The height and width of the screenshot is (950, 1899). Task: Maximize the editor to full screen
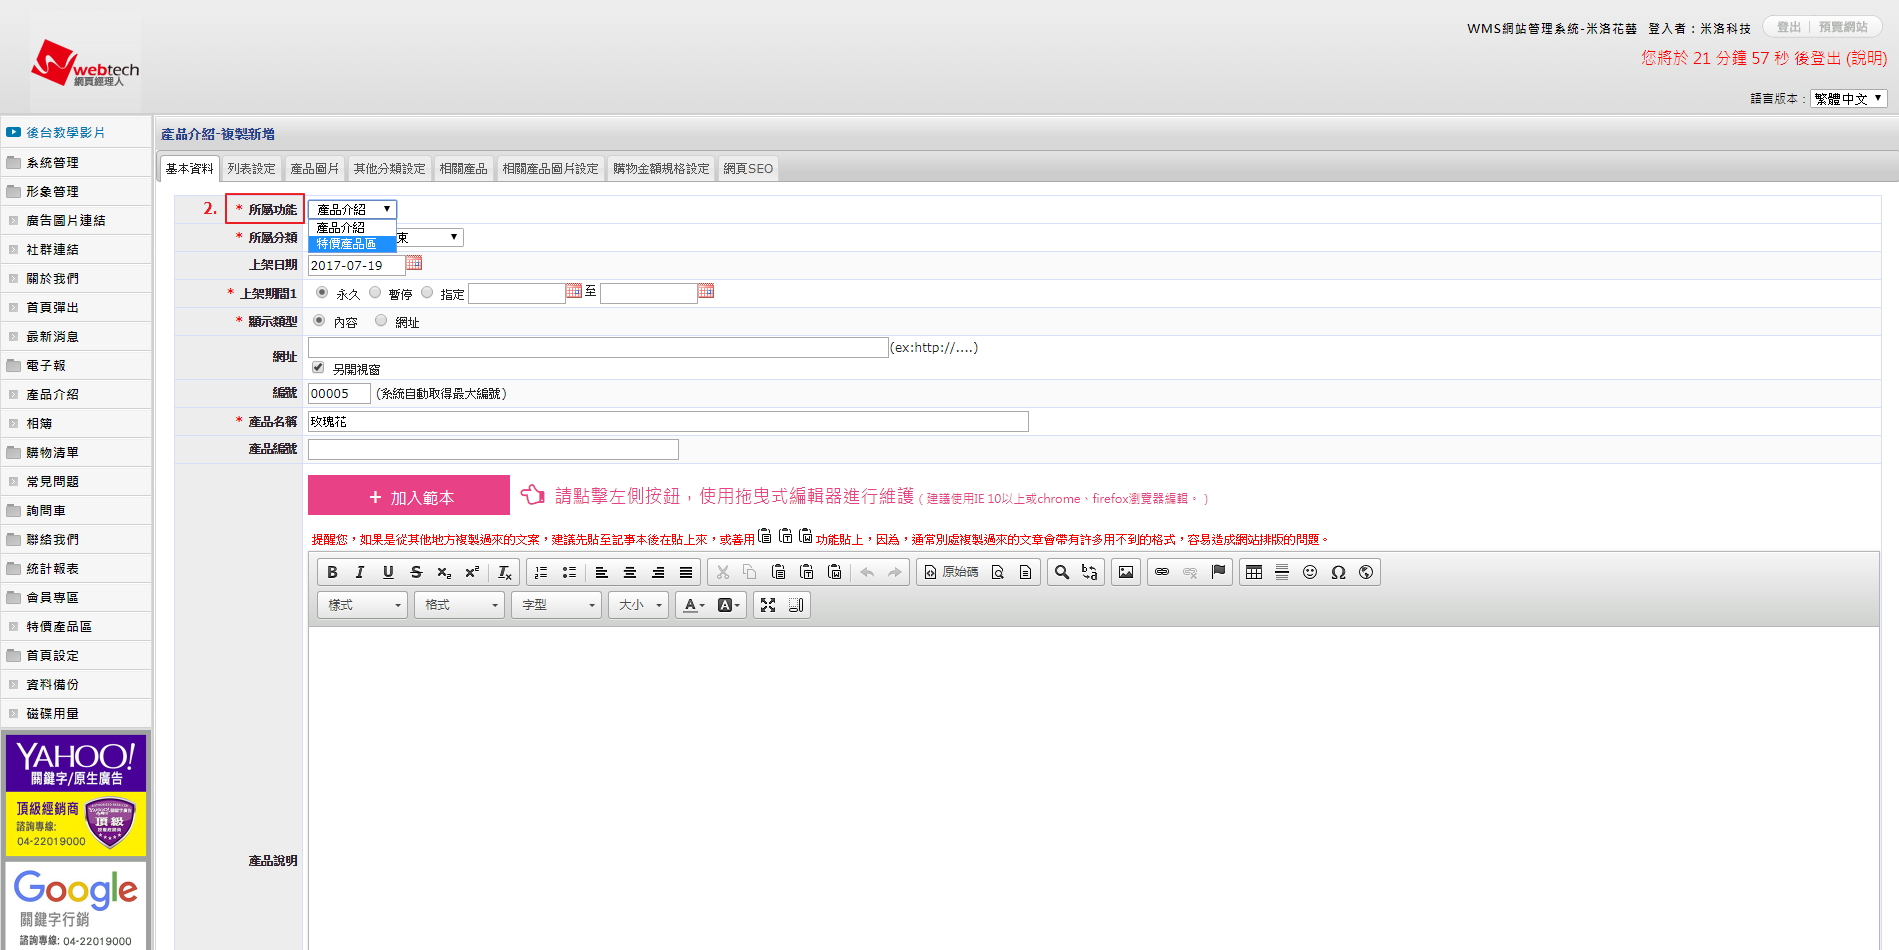tap(768, 605)
